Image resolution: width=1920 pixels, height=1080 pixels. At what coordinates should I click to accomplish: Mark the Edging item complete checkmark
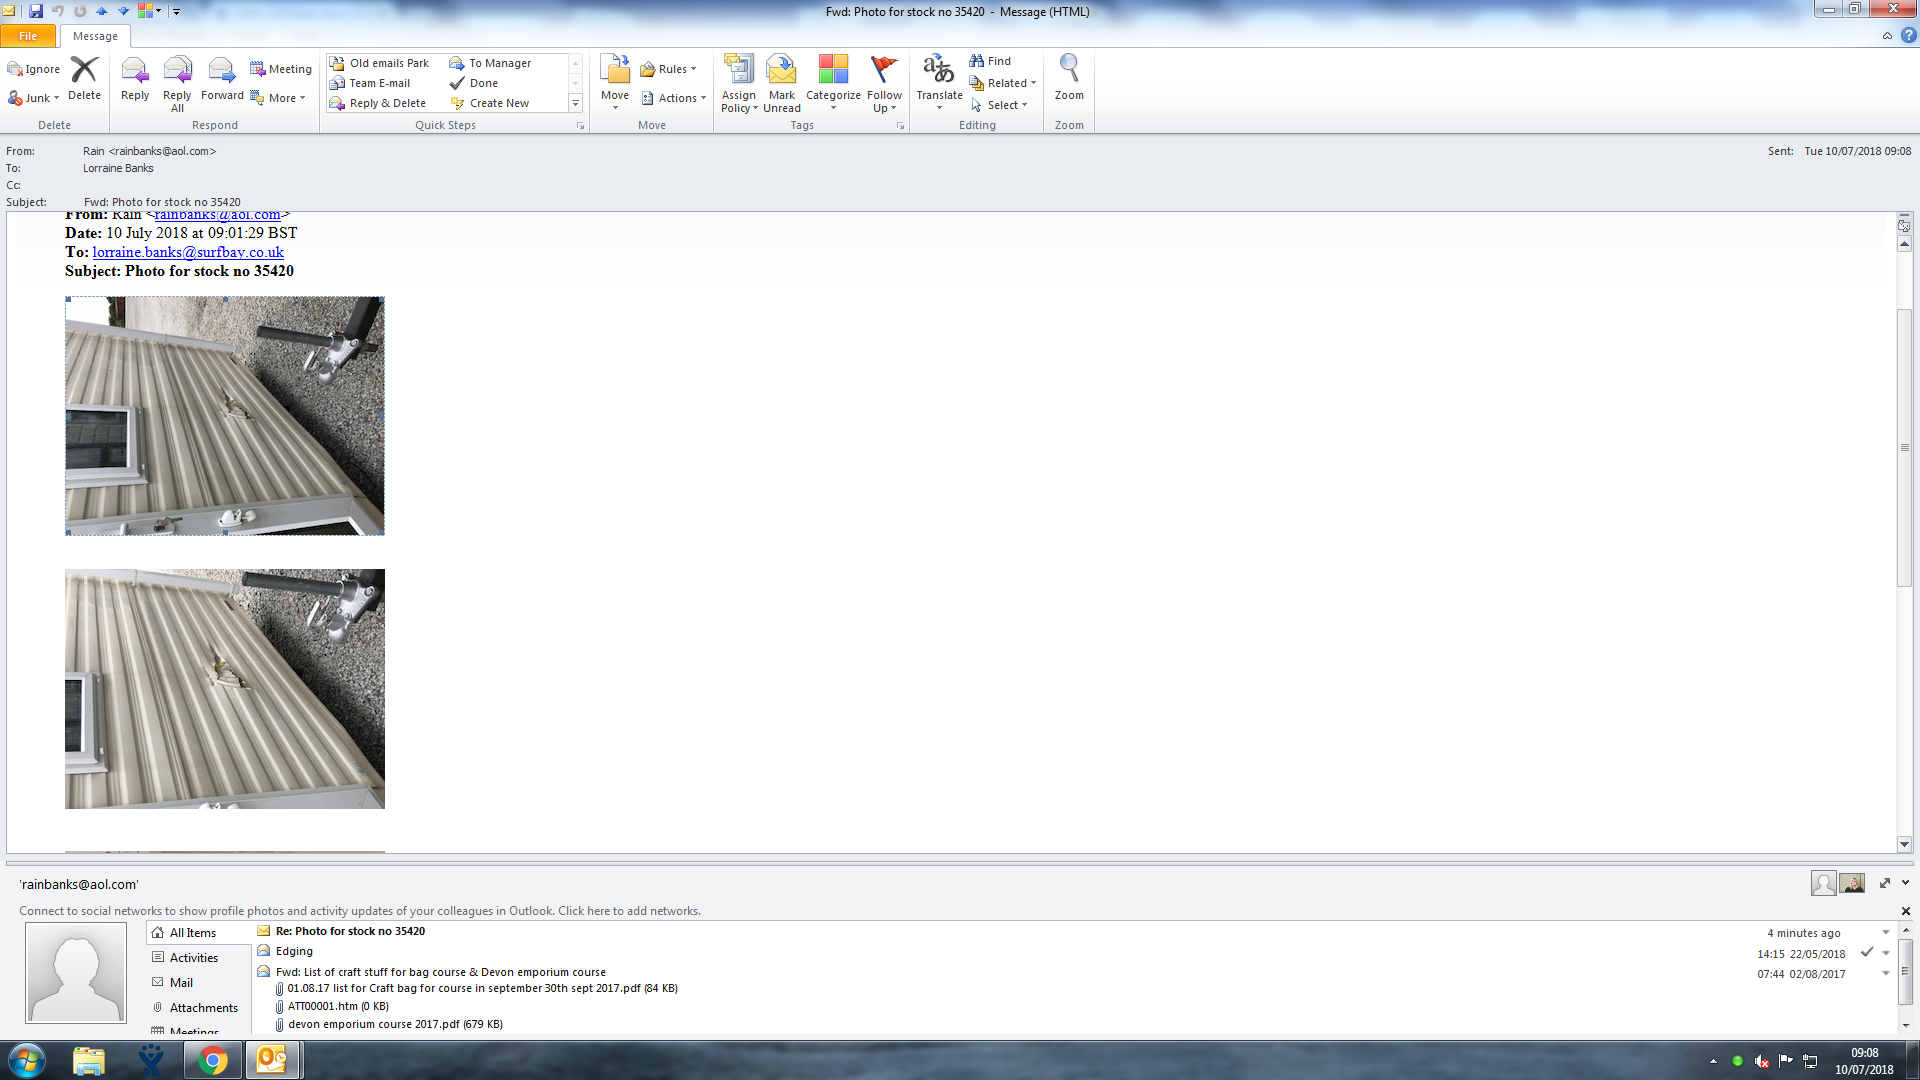coord(1866,952)
